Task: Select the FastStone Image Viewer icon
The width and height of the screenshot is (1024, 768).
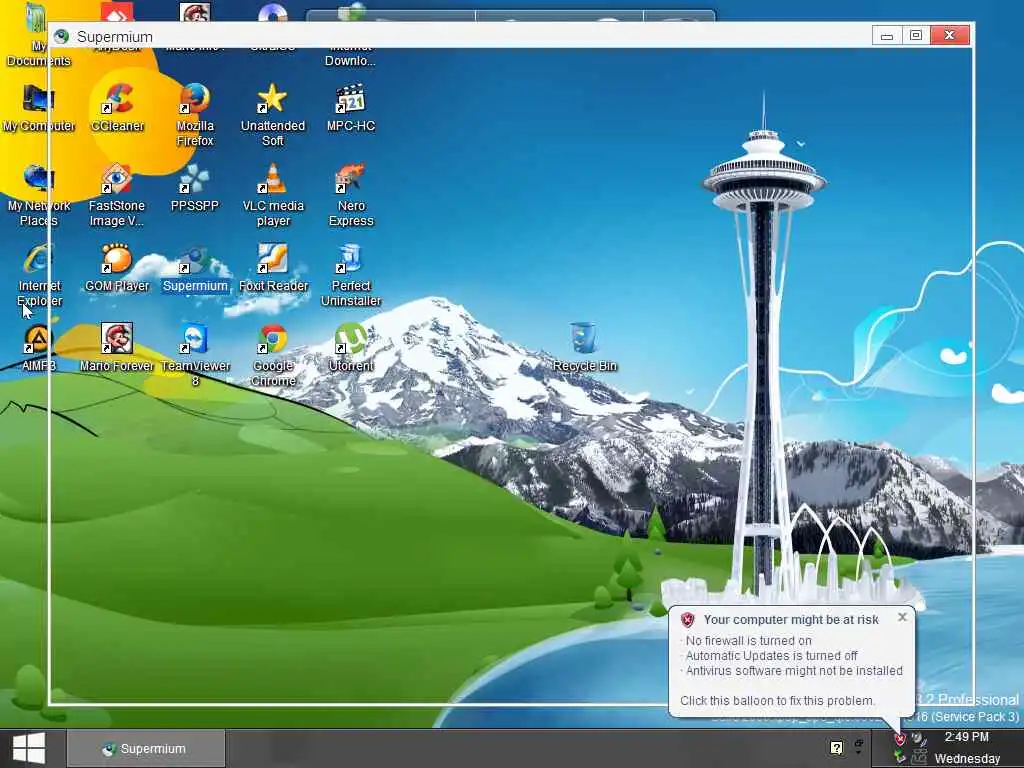Action: (117, 195)
